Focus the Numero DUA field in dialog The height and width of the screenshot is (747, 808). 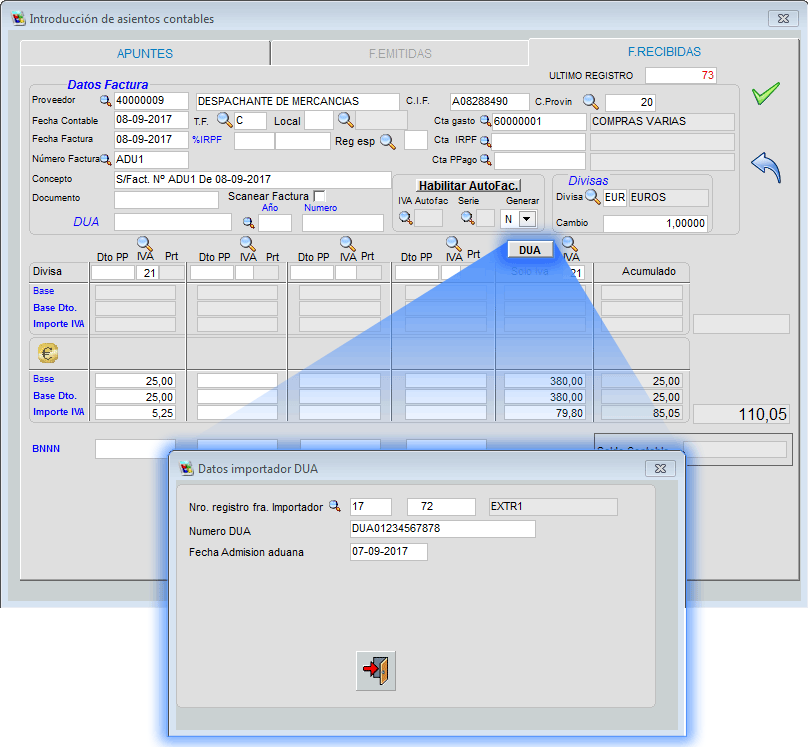[x=443, y=529]
